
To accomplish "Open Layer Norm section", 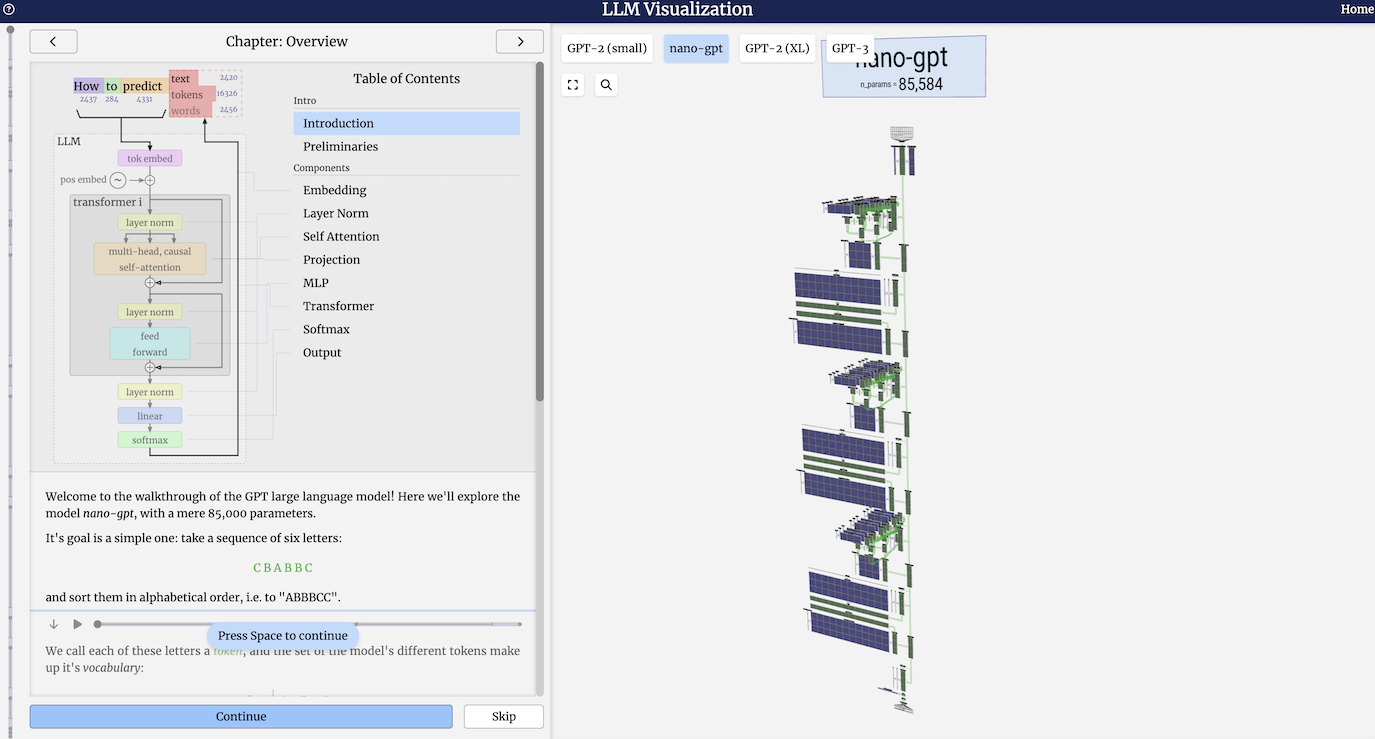I will click(335, 213).
